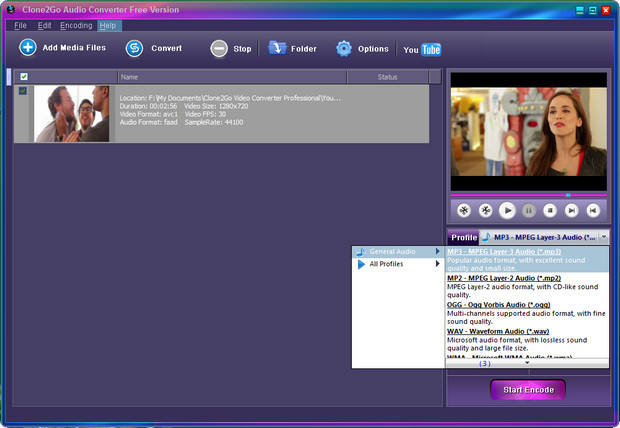This screenshot has height=428, width=620.
Task: Click the Convert swirl icon
Action: [x=134, y=48]
